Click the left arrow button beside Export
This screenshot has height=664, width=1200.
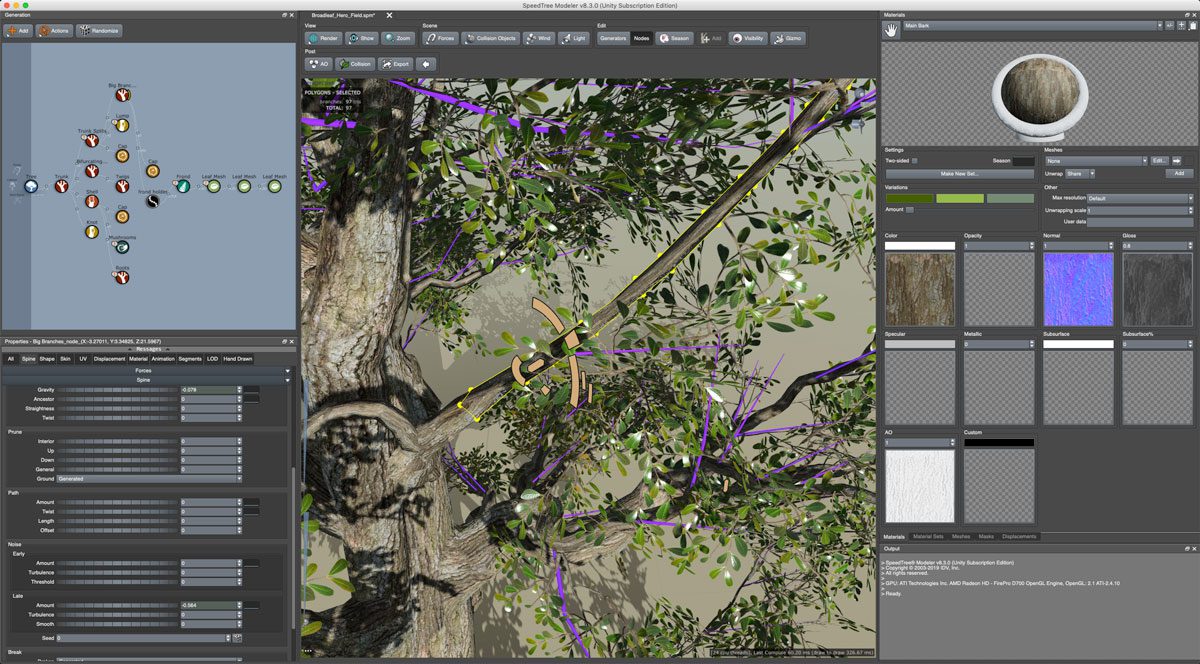[427, 63]
